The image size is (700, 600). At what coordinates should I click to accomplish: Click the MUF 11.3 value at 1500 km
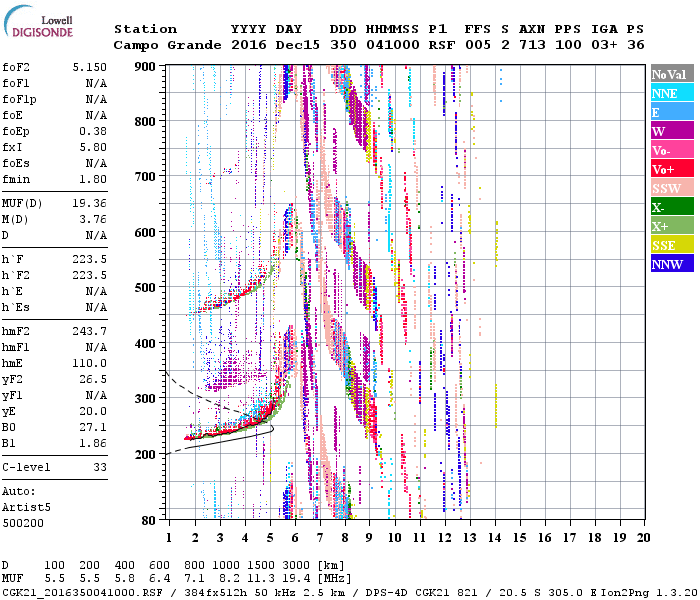point(261,579)
